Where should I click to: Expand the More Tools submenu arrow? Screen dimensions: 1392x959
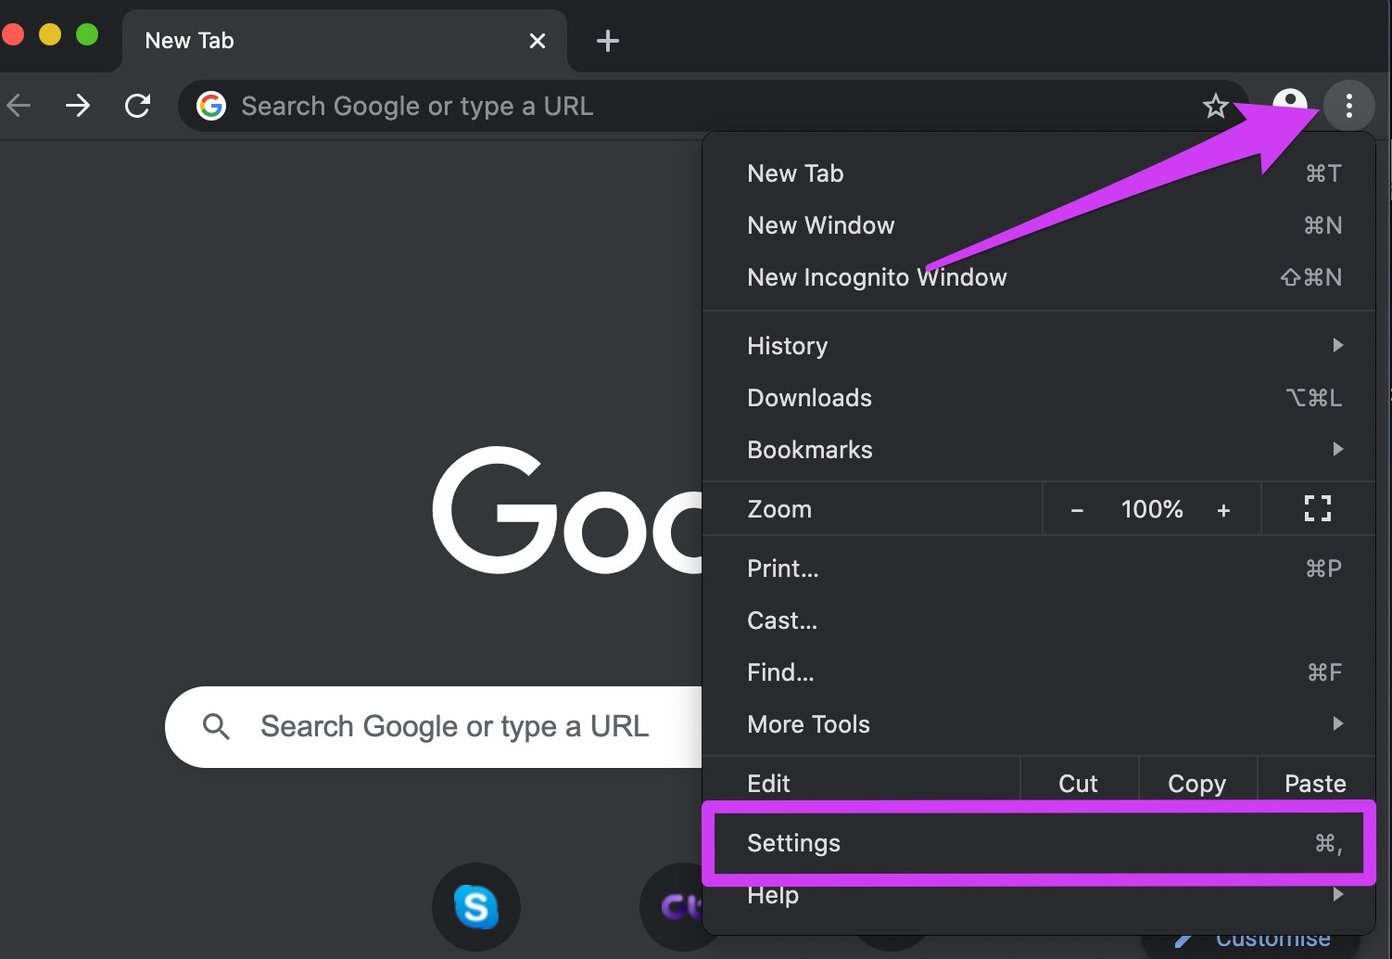[x=1338, y=723]
